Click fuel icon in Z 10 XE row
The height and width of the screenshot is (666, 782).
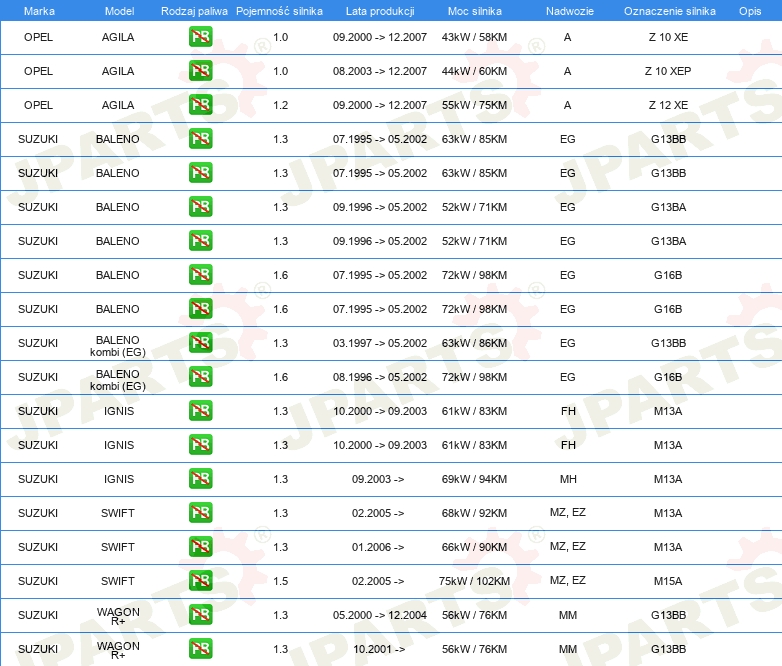point(200,37)
